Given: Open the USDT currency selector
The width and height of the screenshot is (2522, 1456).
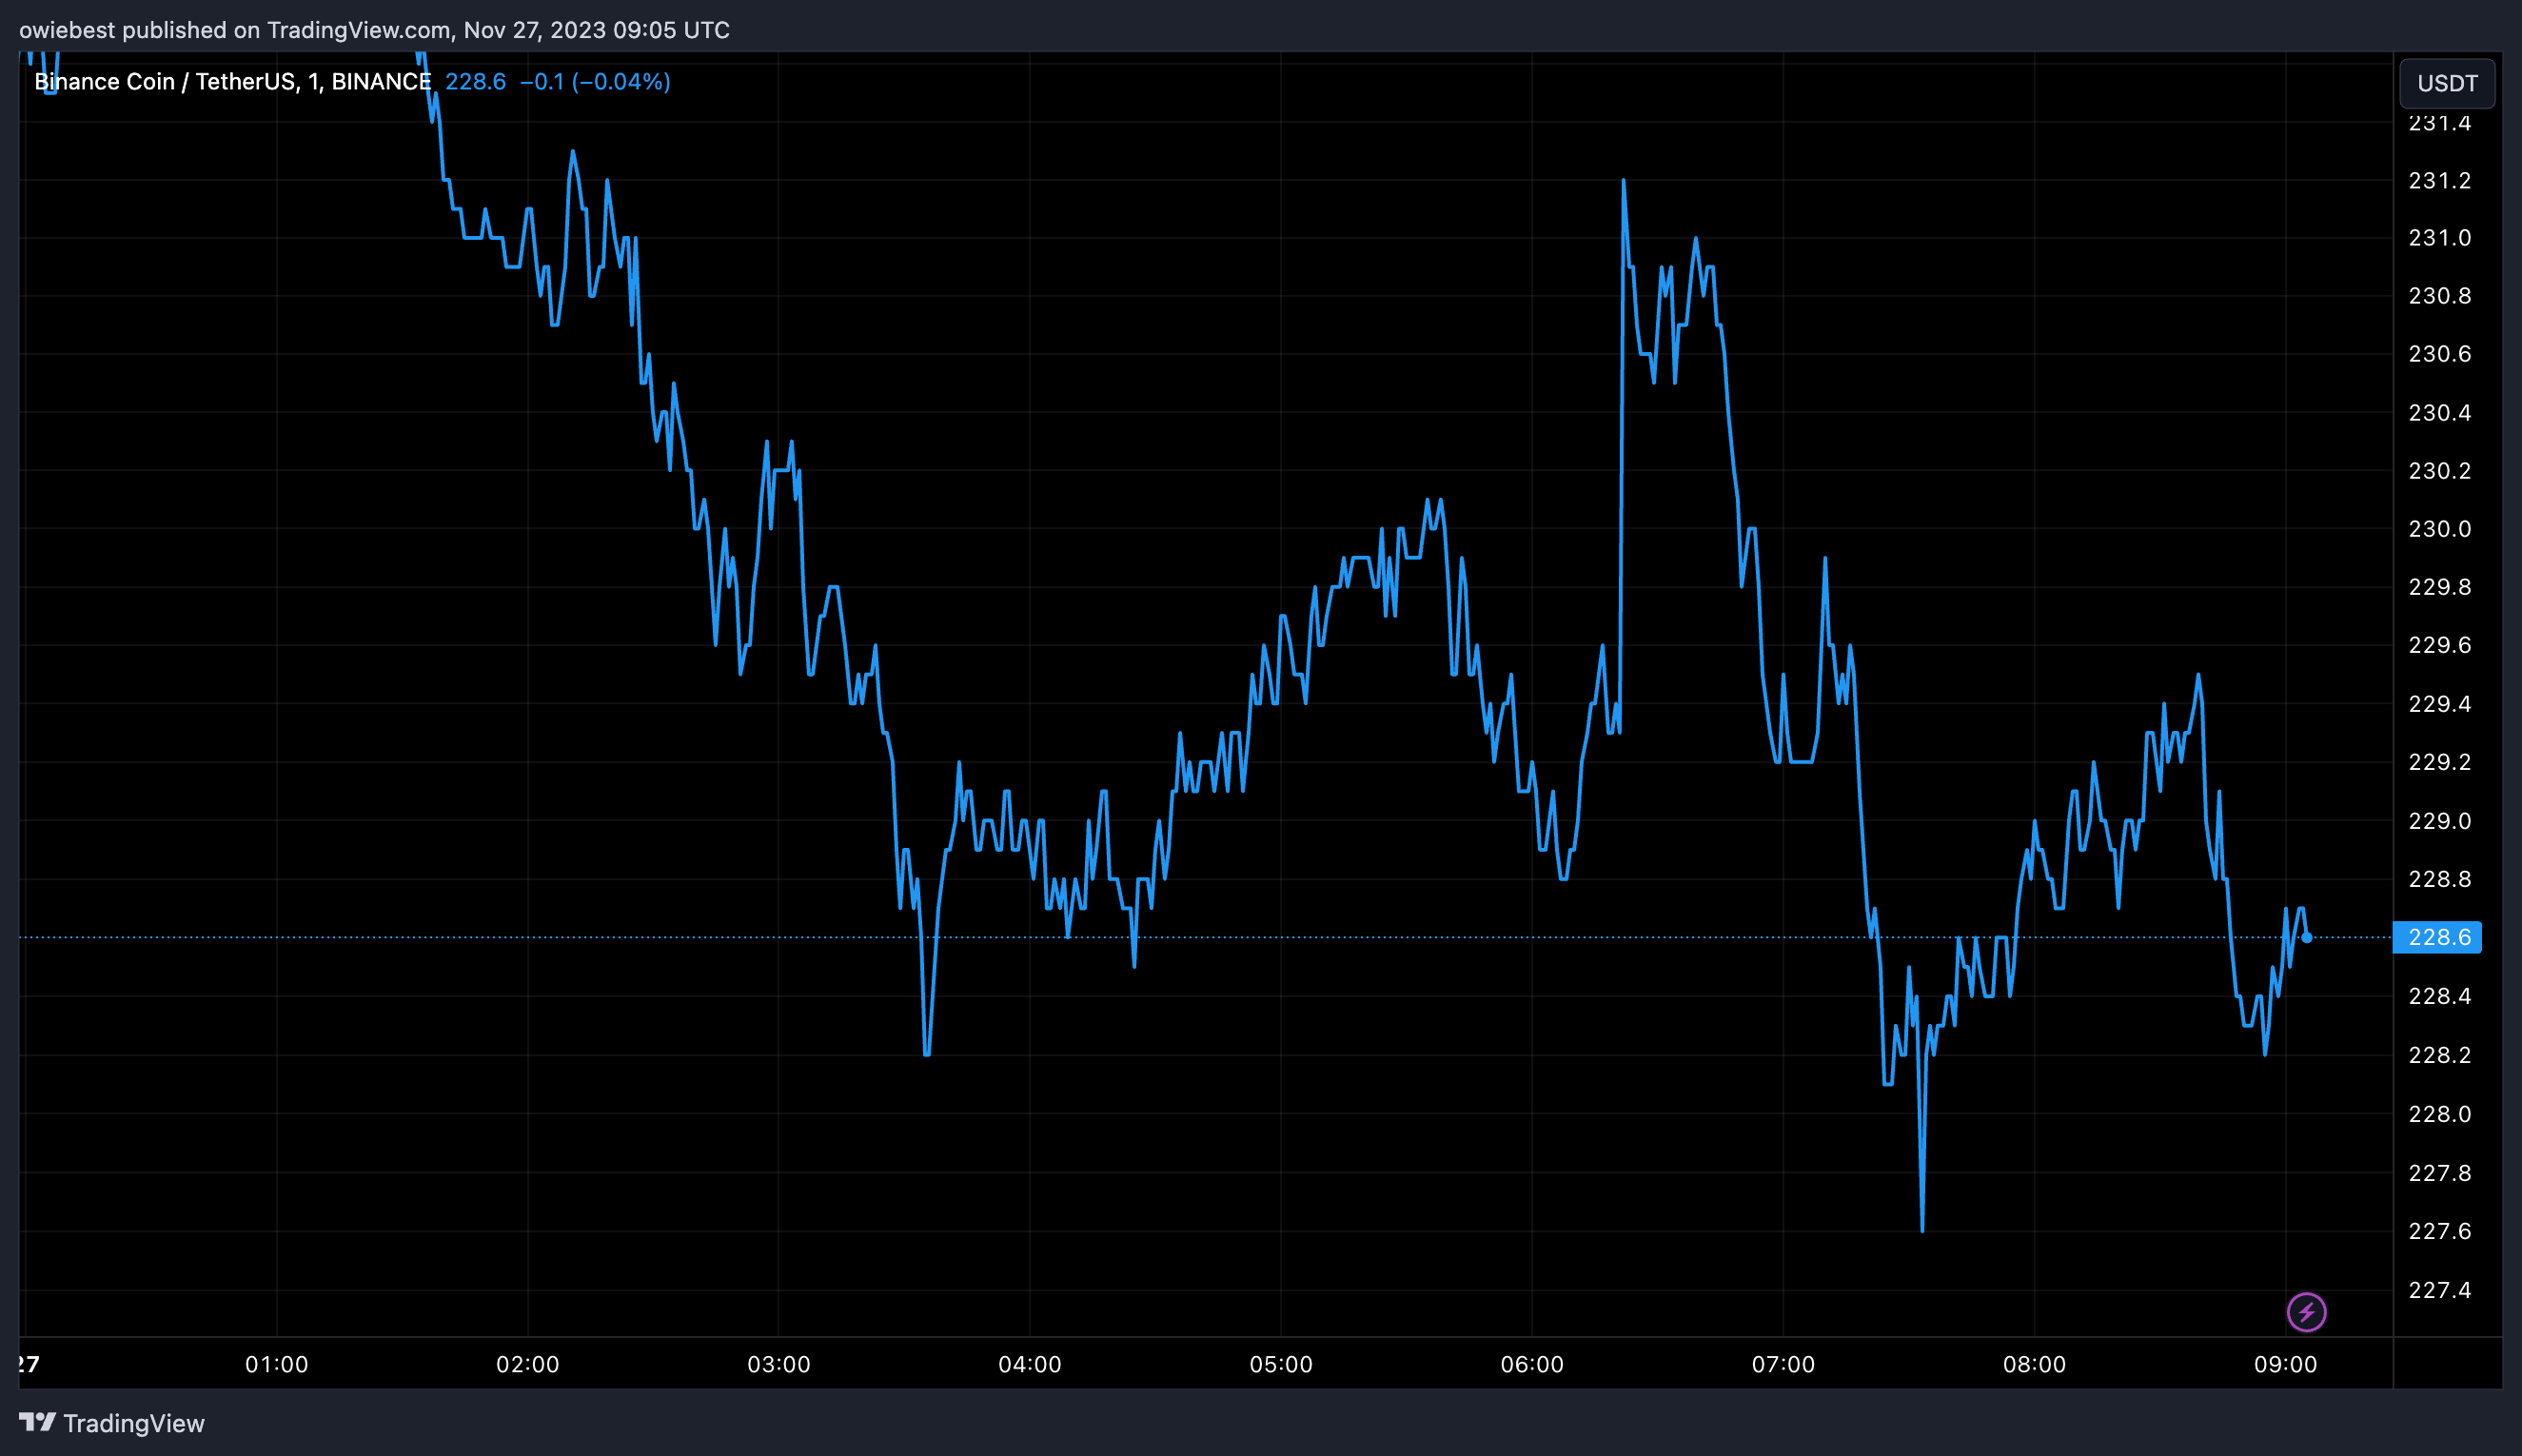Looking at the screenshot, I should pyautogui.click(x=2446, y=83).
